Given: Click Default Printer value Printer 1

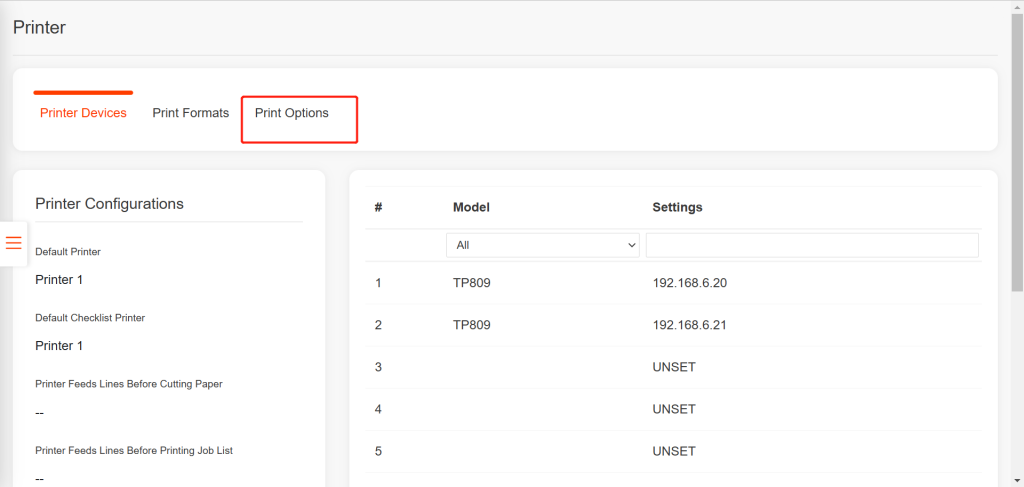Looking at the screenshot, I should click(60, 280).
